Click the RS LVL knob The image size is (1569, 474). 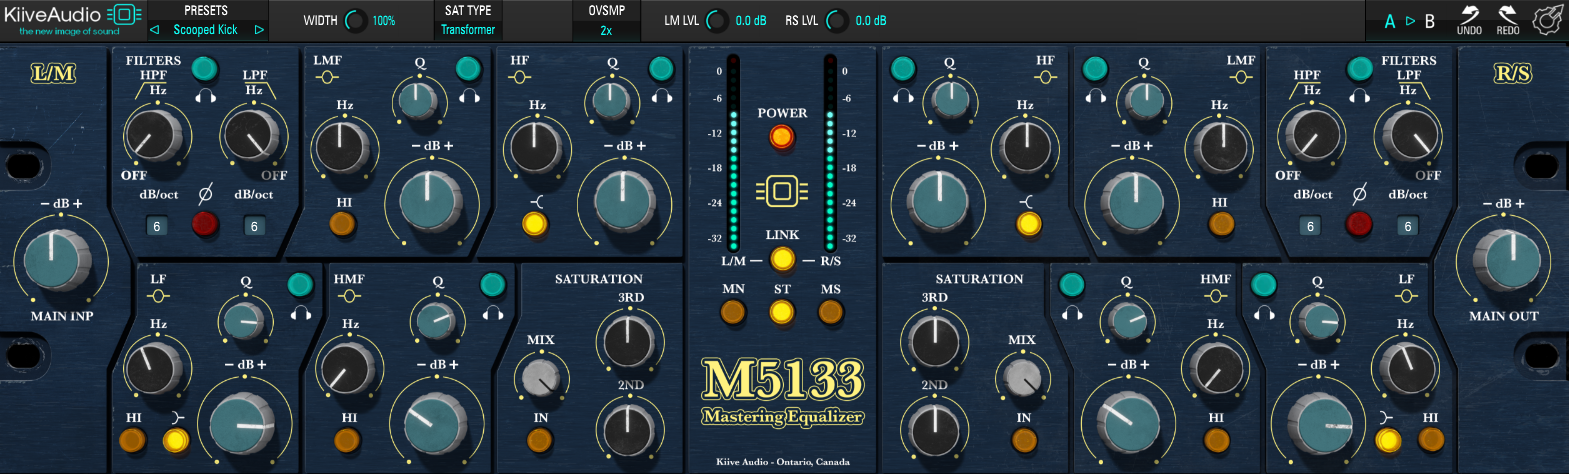837,20
